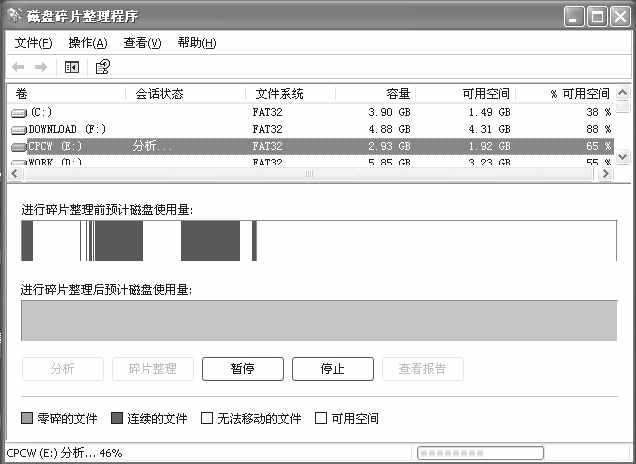636x464 pixels.
Task: Open the 操作(A) menu
Action: point(88,43)
